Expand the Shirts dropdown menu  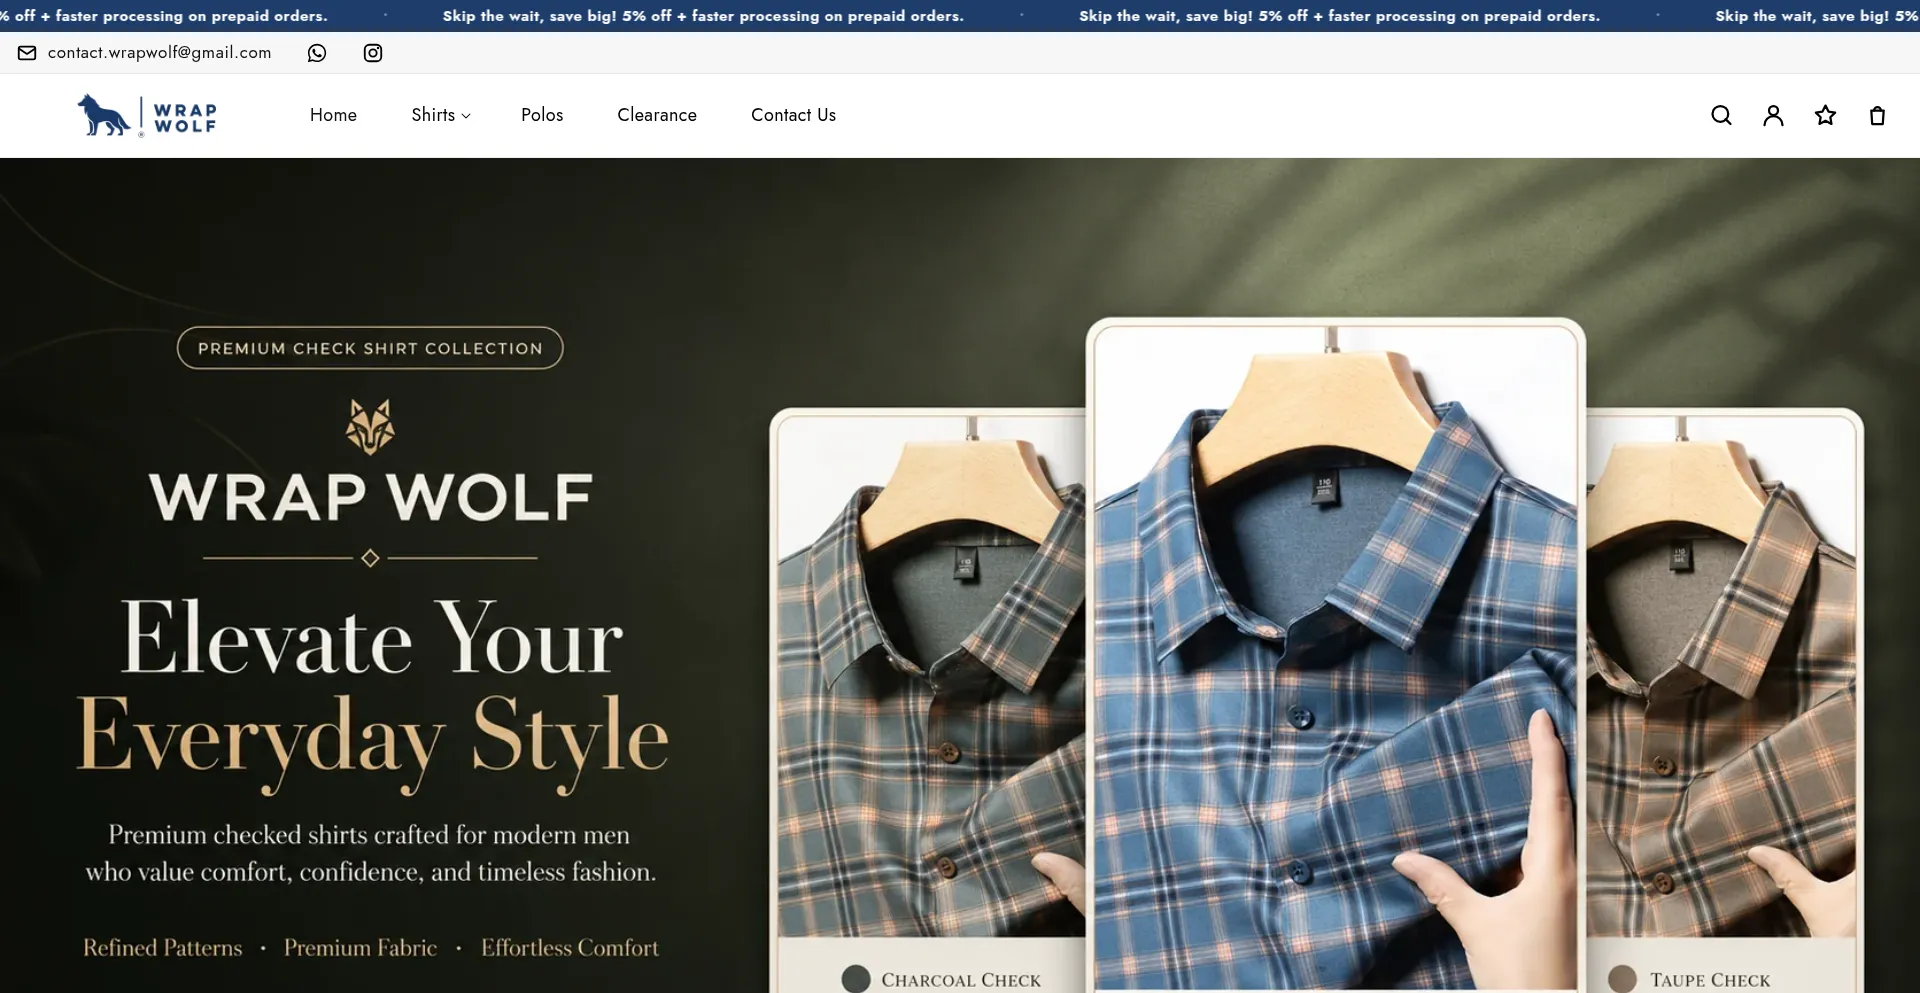pyautogui.click(x=441, y=115)
